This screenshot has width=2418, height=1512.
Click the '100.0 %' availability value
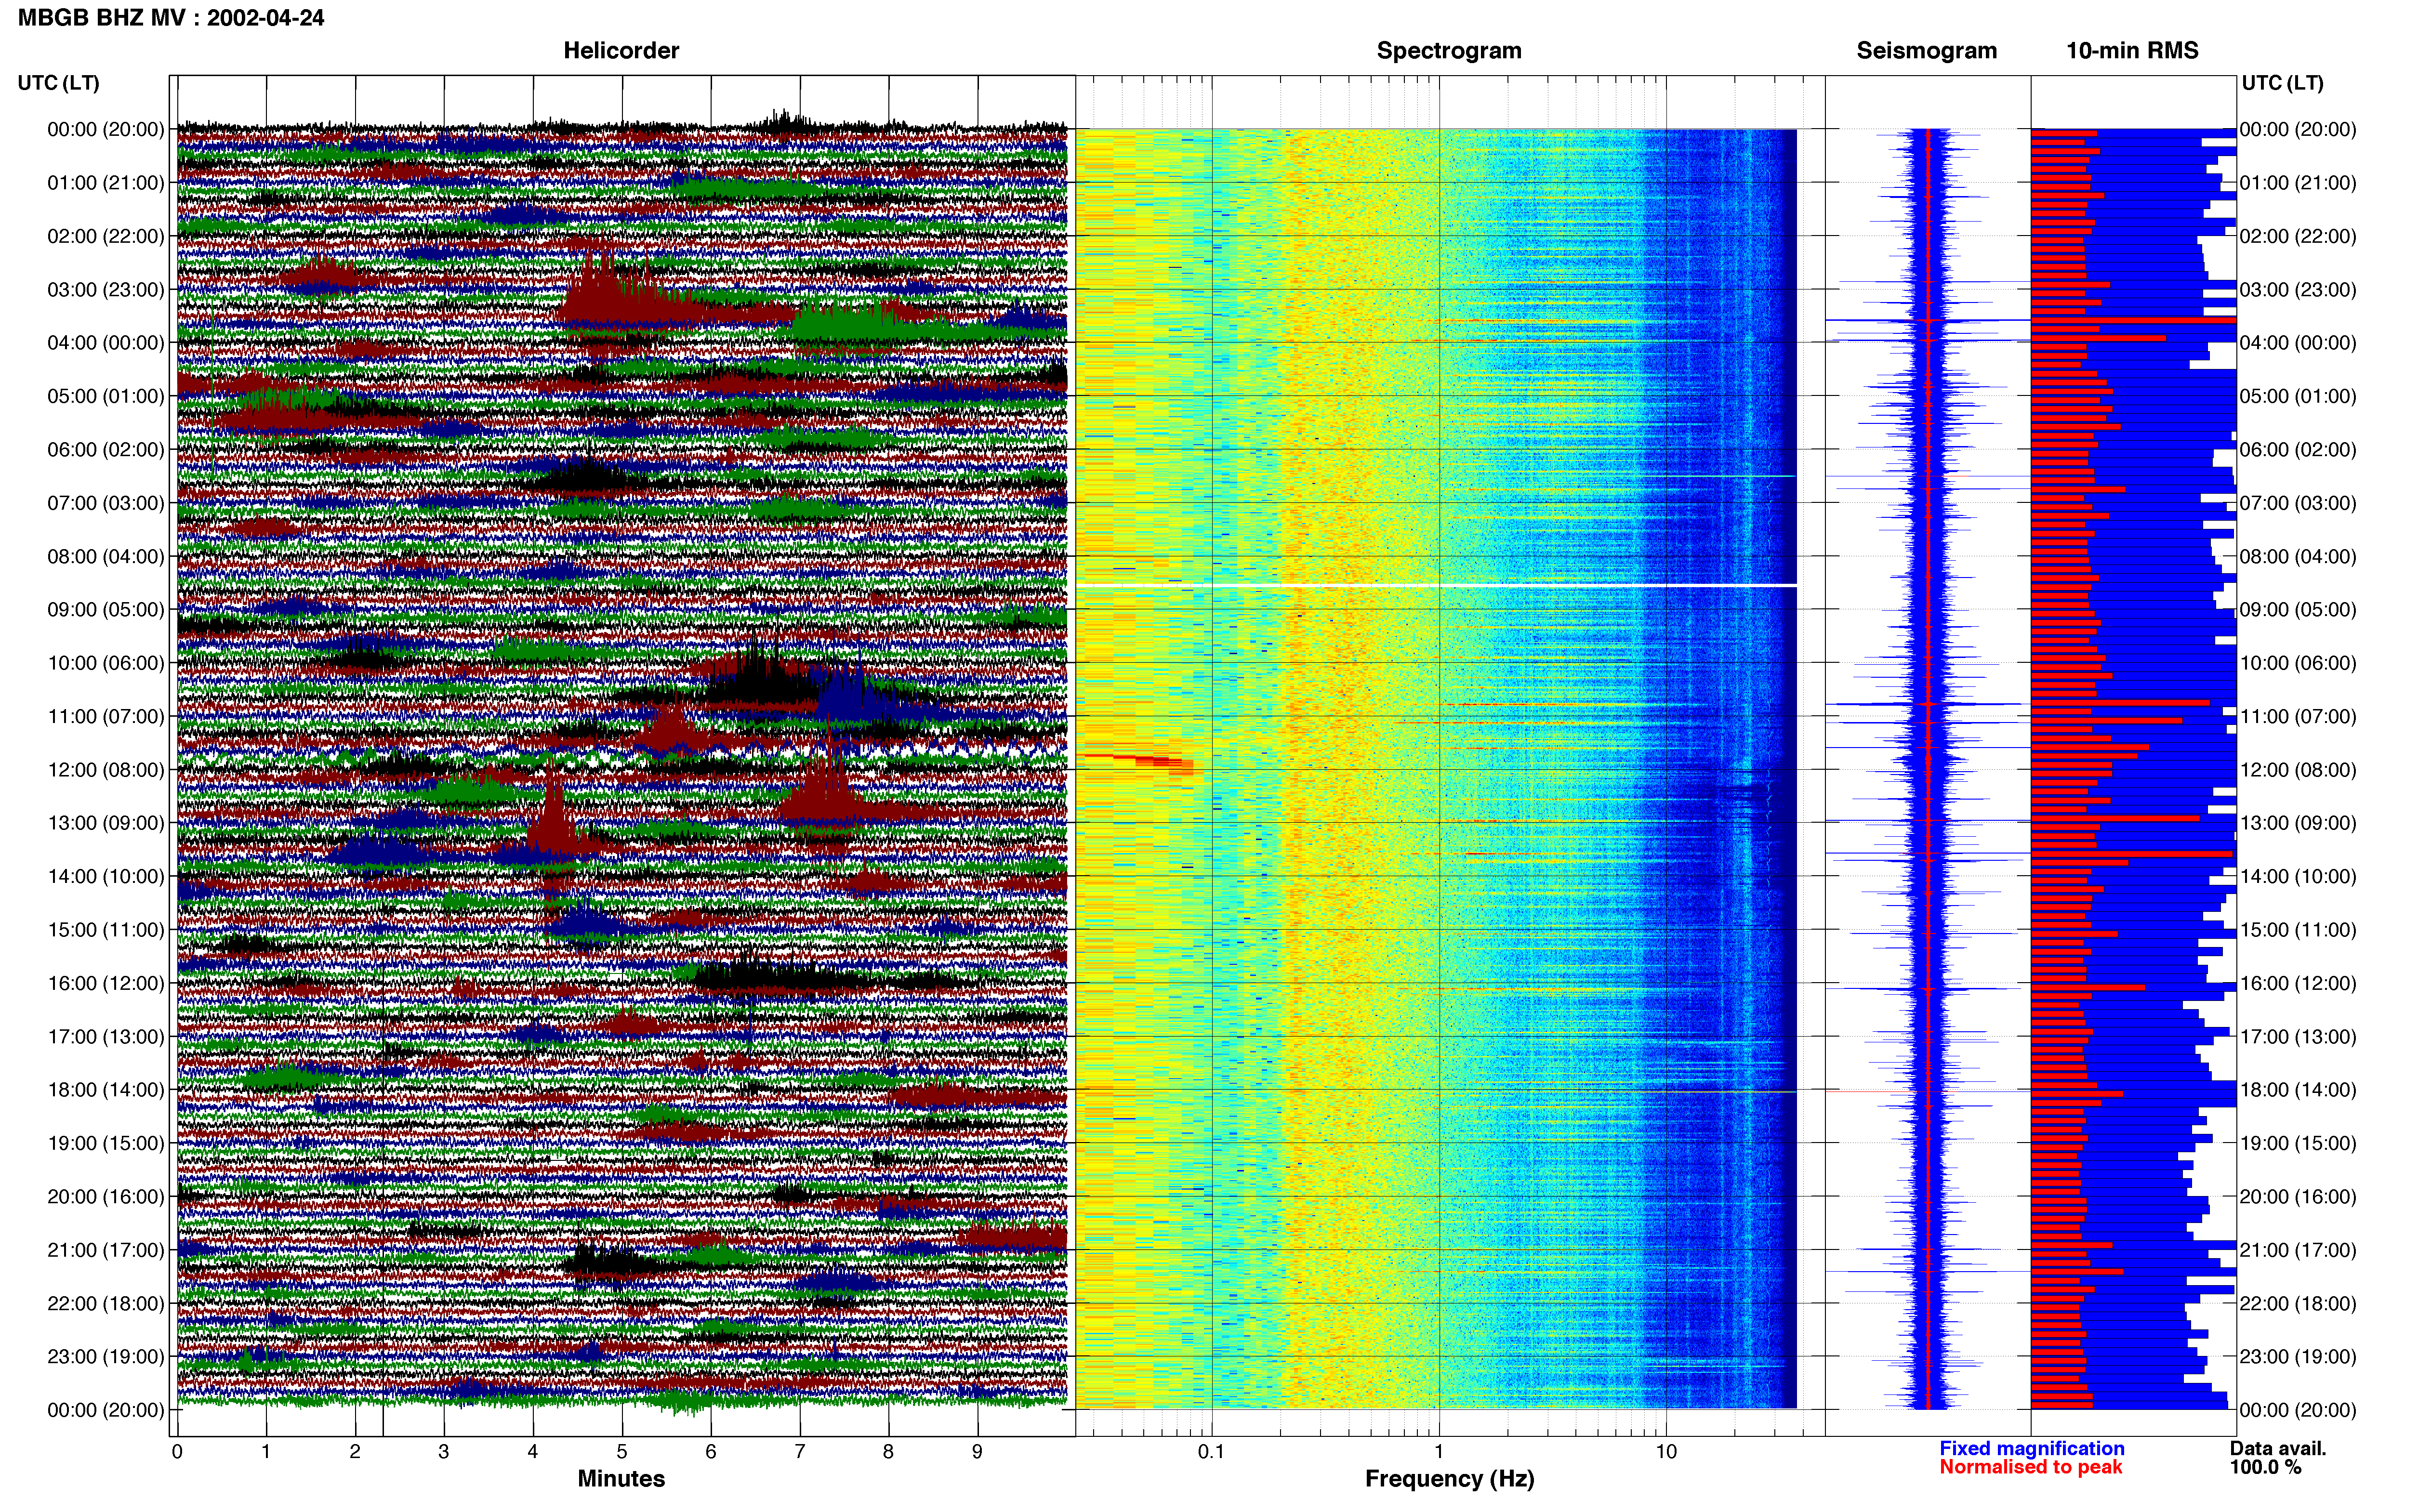tap(2265, 1467)
